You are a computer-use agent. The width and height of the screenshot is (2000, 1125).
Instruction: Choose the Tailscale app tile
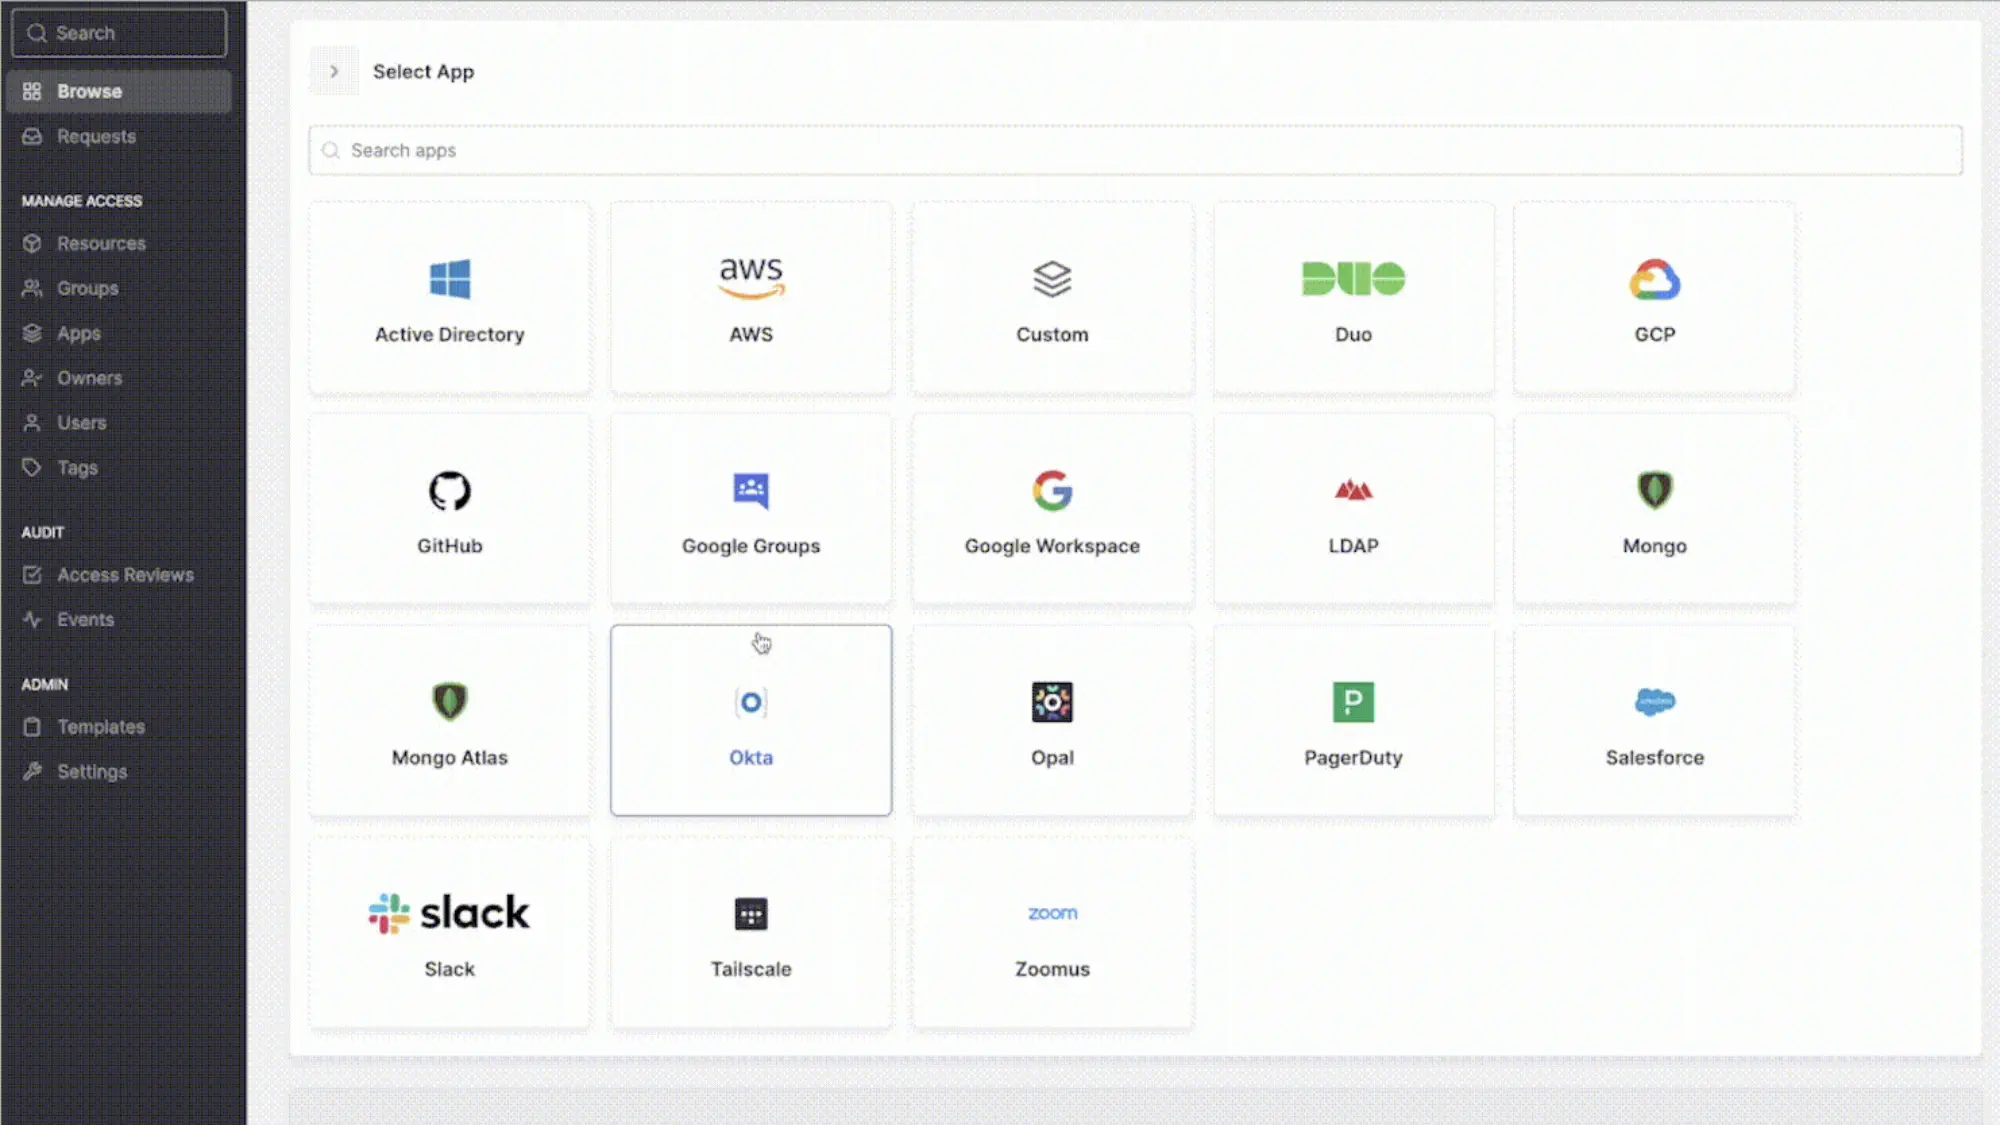tap(751, 930)
